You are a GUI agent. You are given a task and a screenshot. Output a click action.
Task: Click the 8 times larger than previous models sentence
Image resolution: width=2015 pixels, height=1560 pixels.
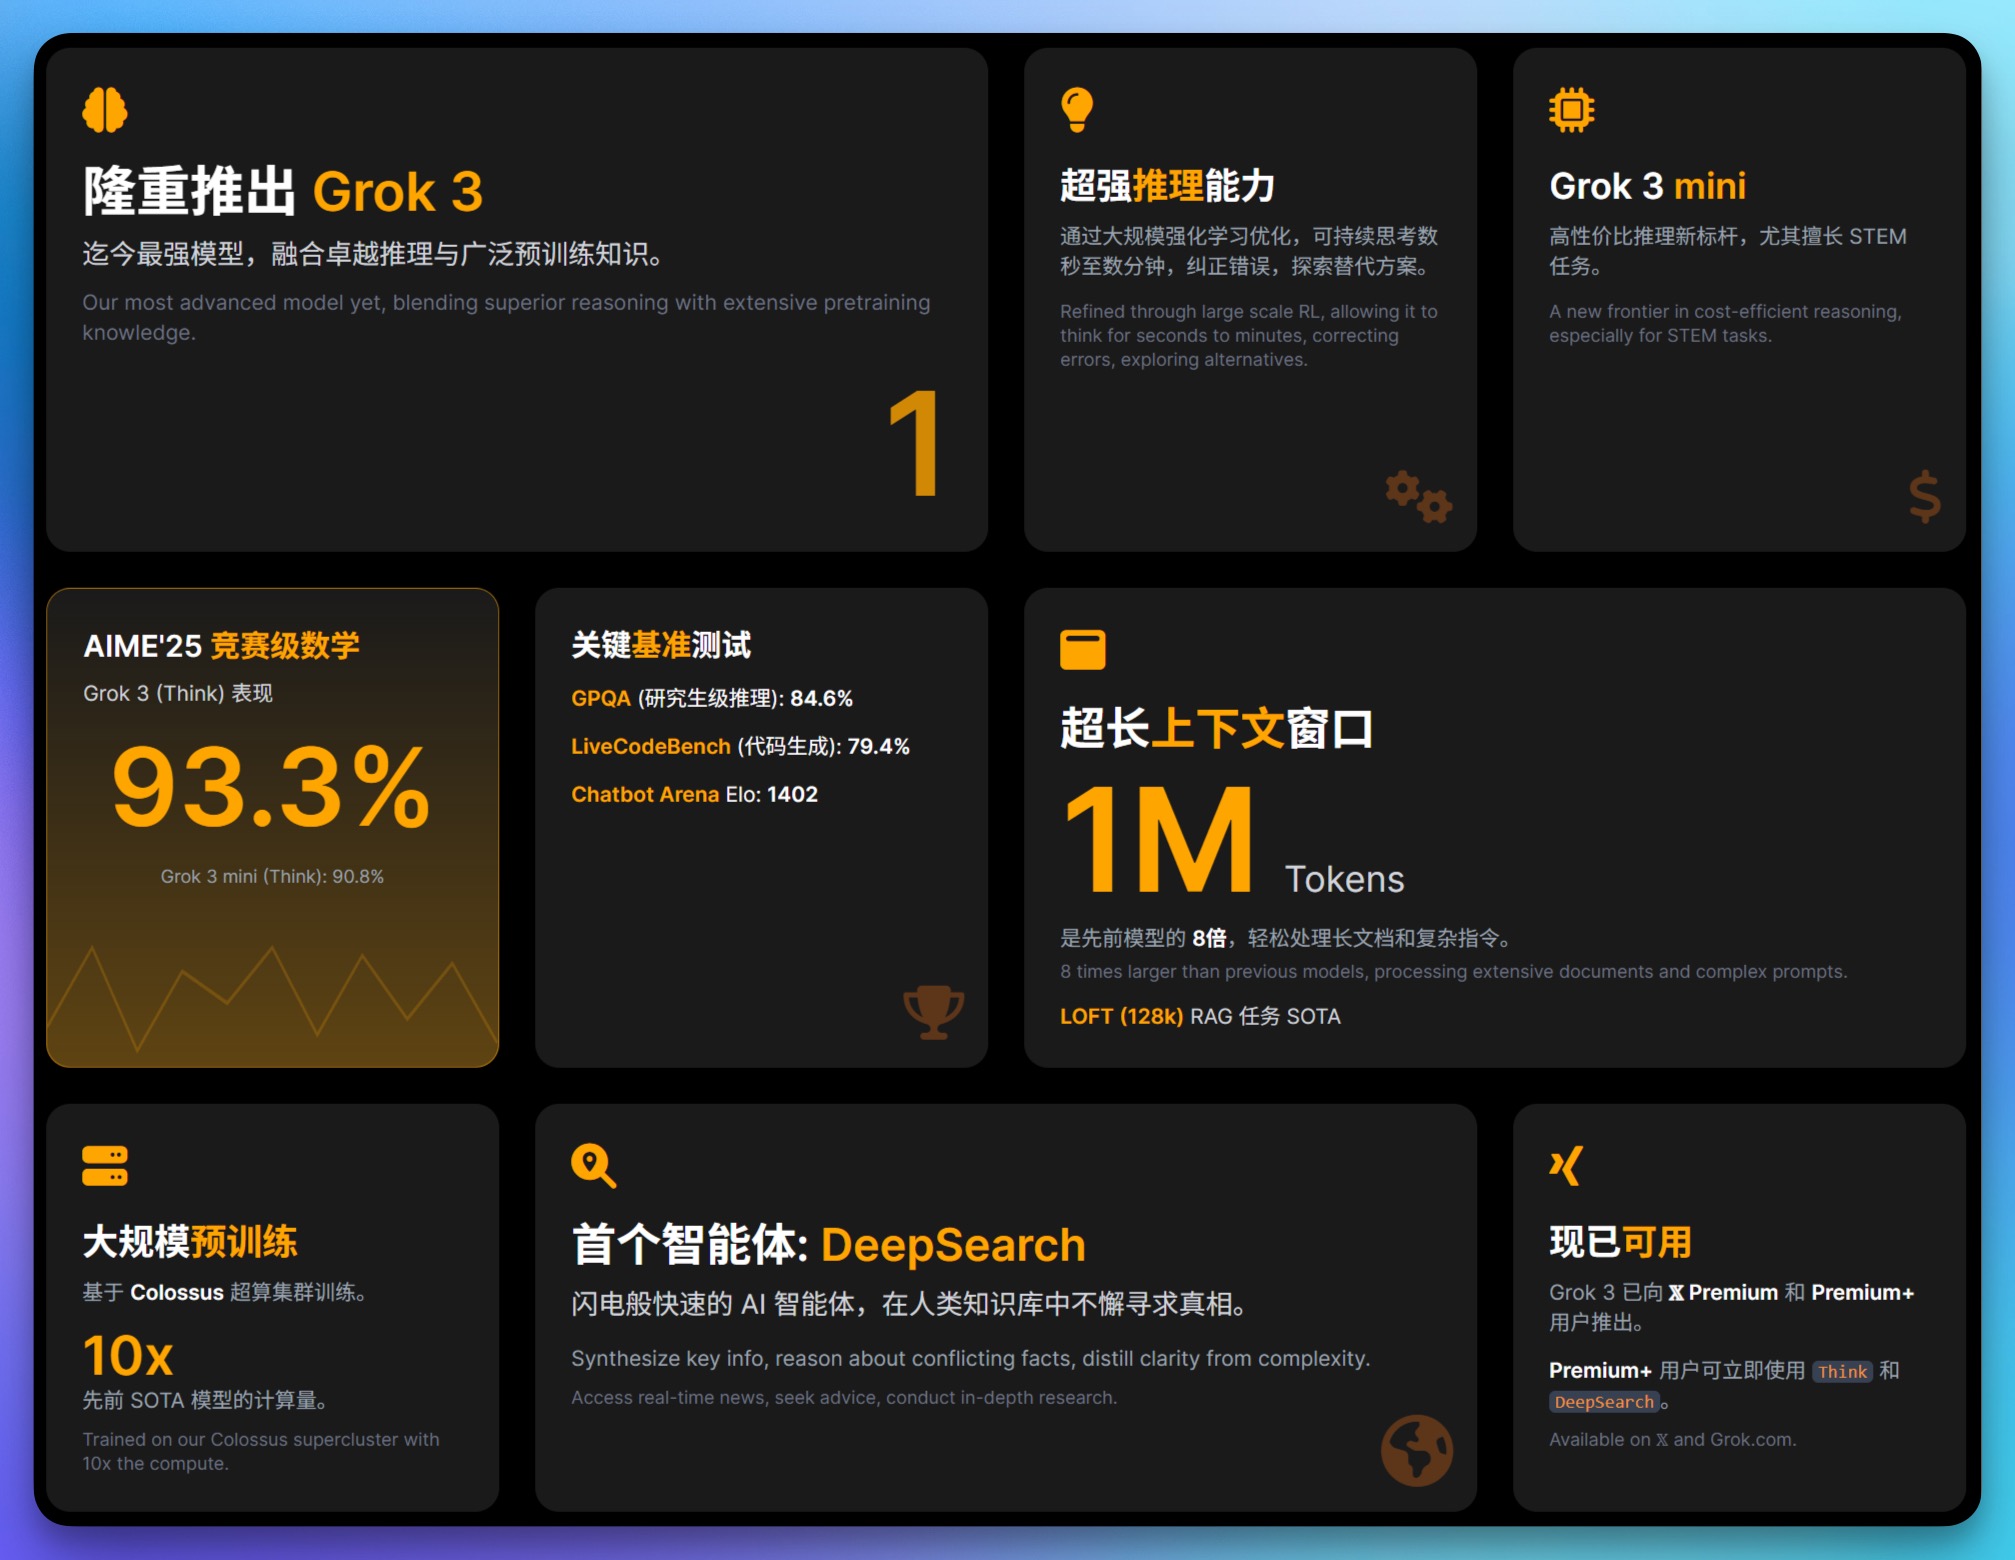click(1453, 971)
